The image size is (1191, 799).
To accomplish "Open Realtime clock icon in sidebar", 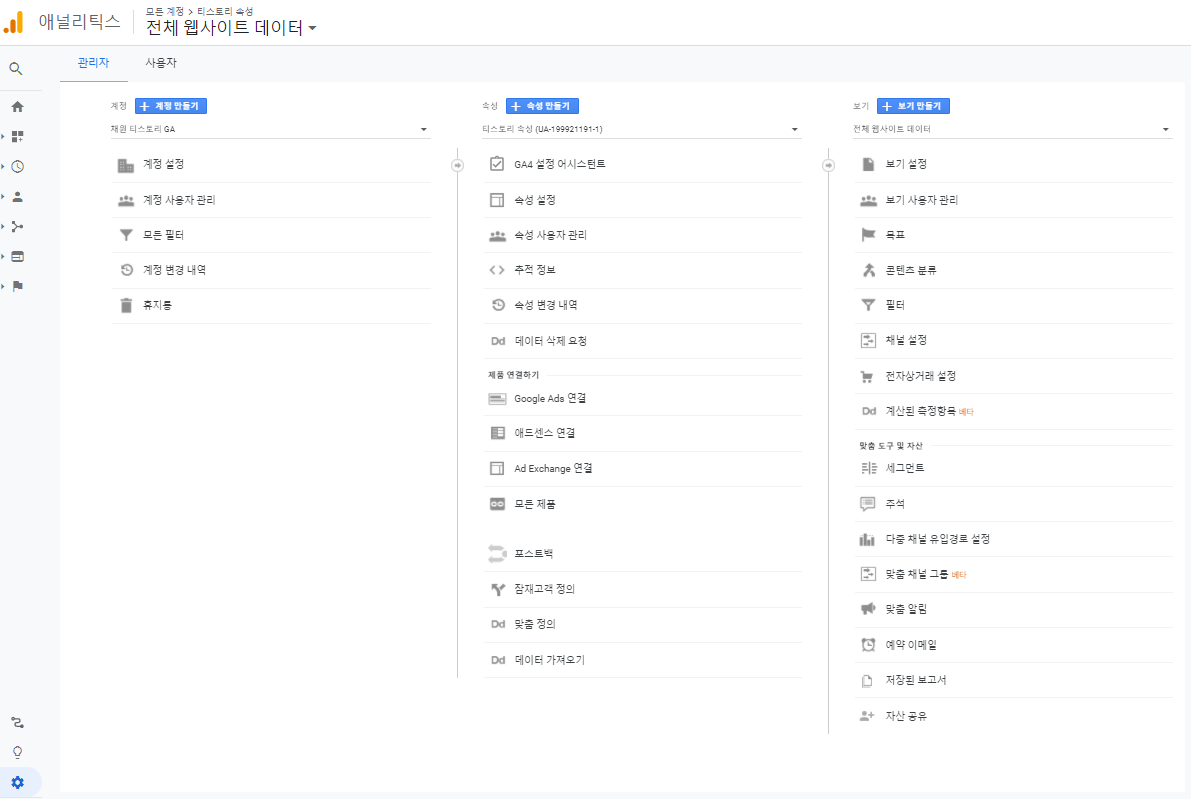I will coord(17,166).
